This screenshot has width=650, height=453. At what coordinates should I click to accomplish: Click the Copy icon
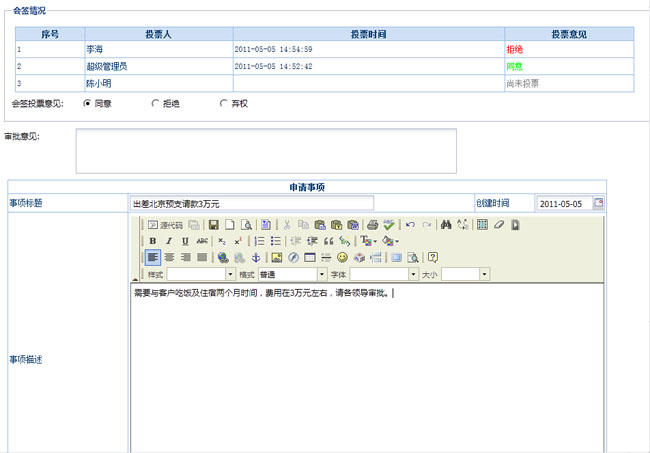click(303, 225)
